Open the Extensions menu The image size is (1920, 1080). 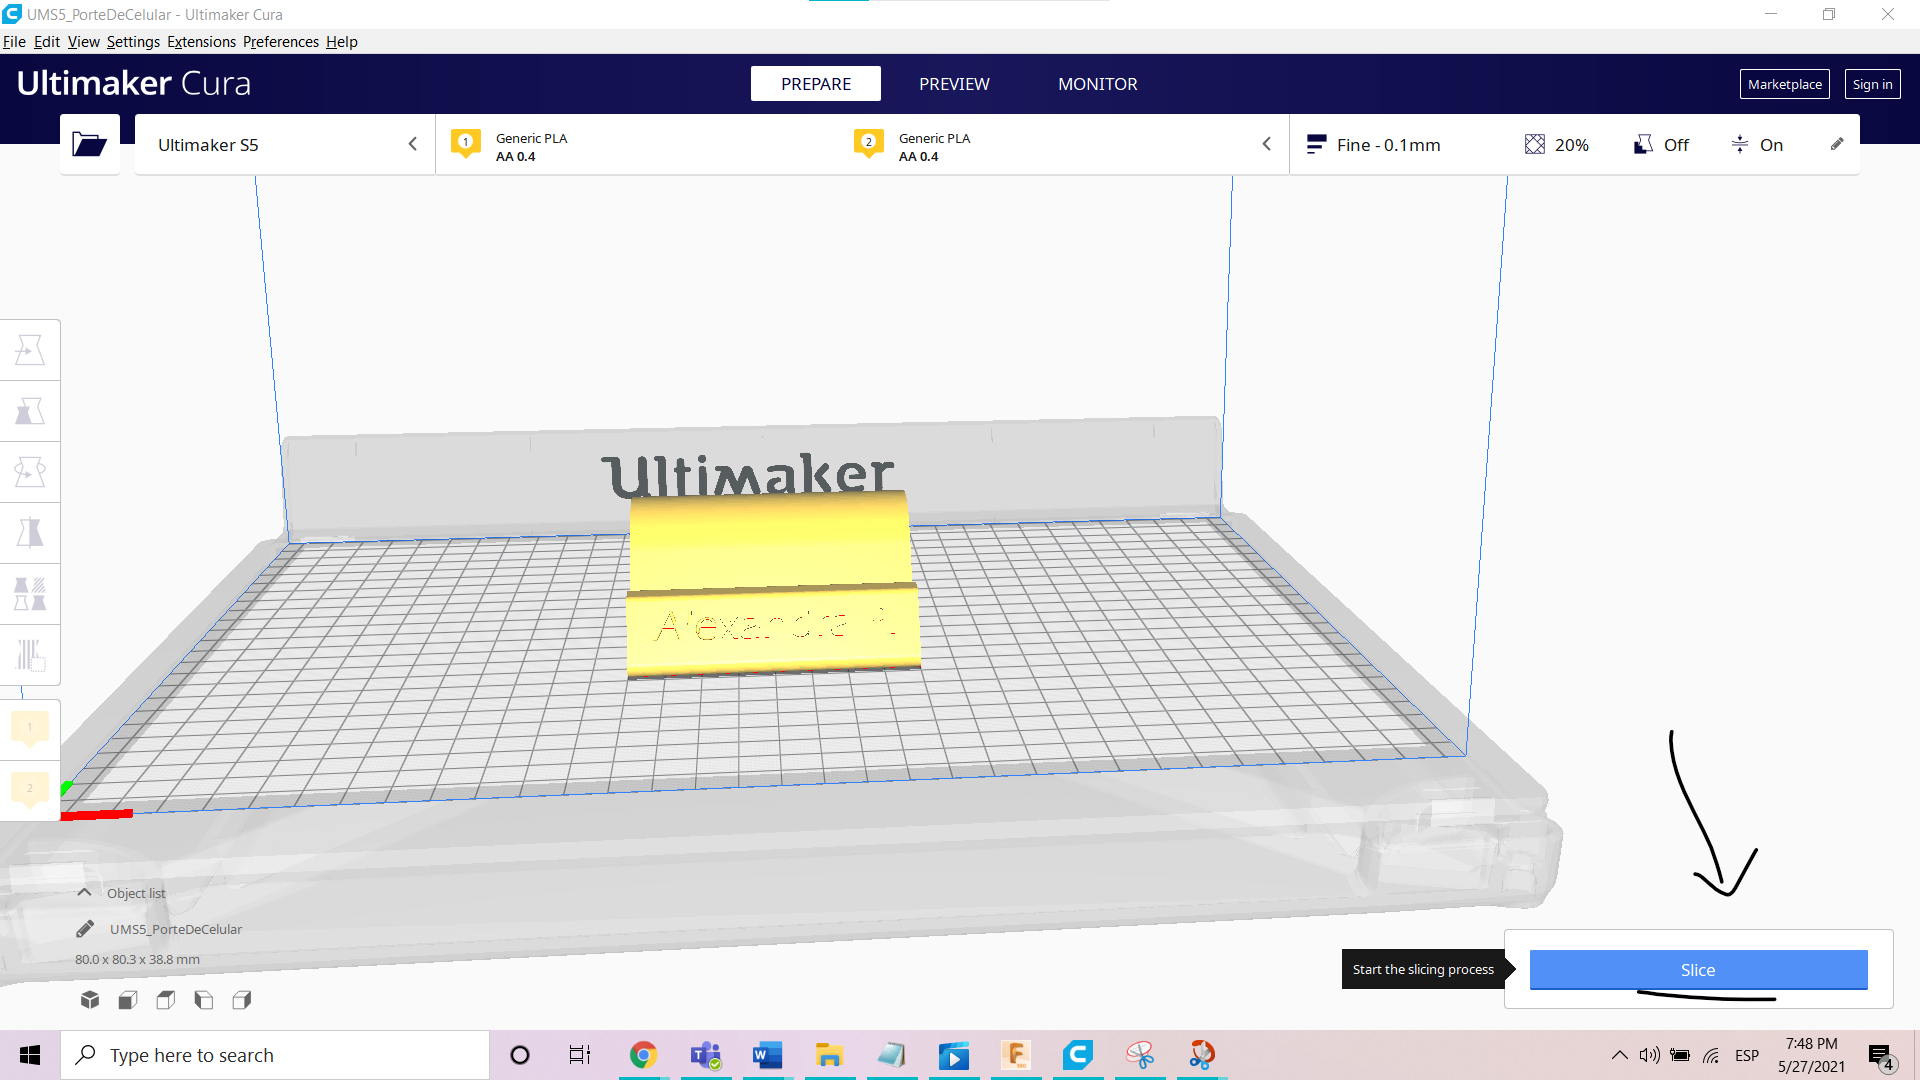coord(201,42)
